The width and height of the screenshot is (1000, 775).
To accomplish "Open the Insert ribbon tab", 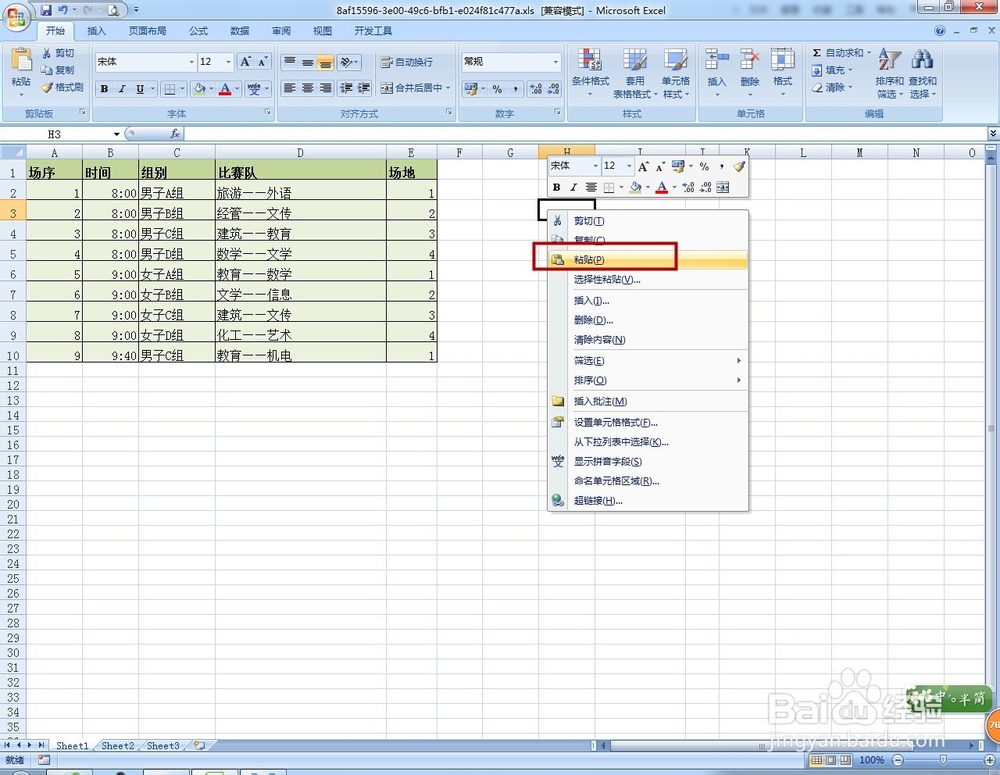I will point(96,31).
